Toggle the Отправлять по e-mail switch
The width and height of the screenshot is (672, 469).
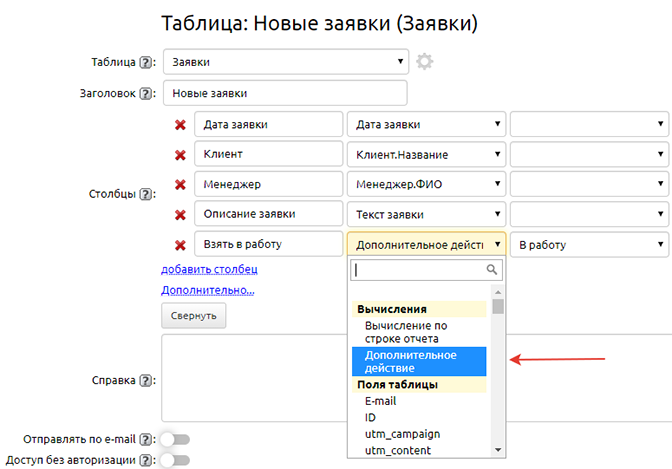pos(174,439)
